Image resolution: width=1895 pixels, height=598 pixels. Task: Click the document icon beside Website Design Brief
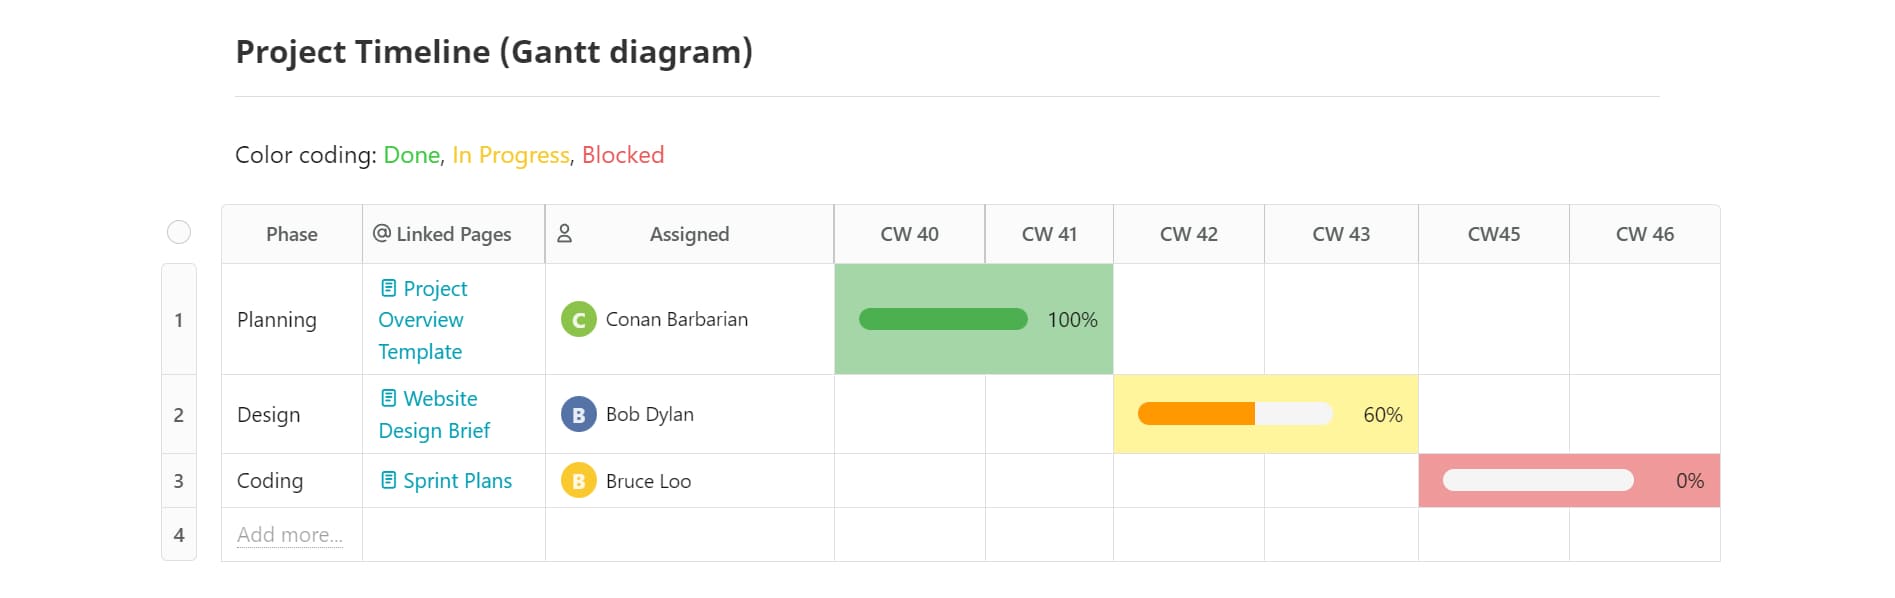click(389, 398)
